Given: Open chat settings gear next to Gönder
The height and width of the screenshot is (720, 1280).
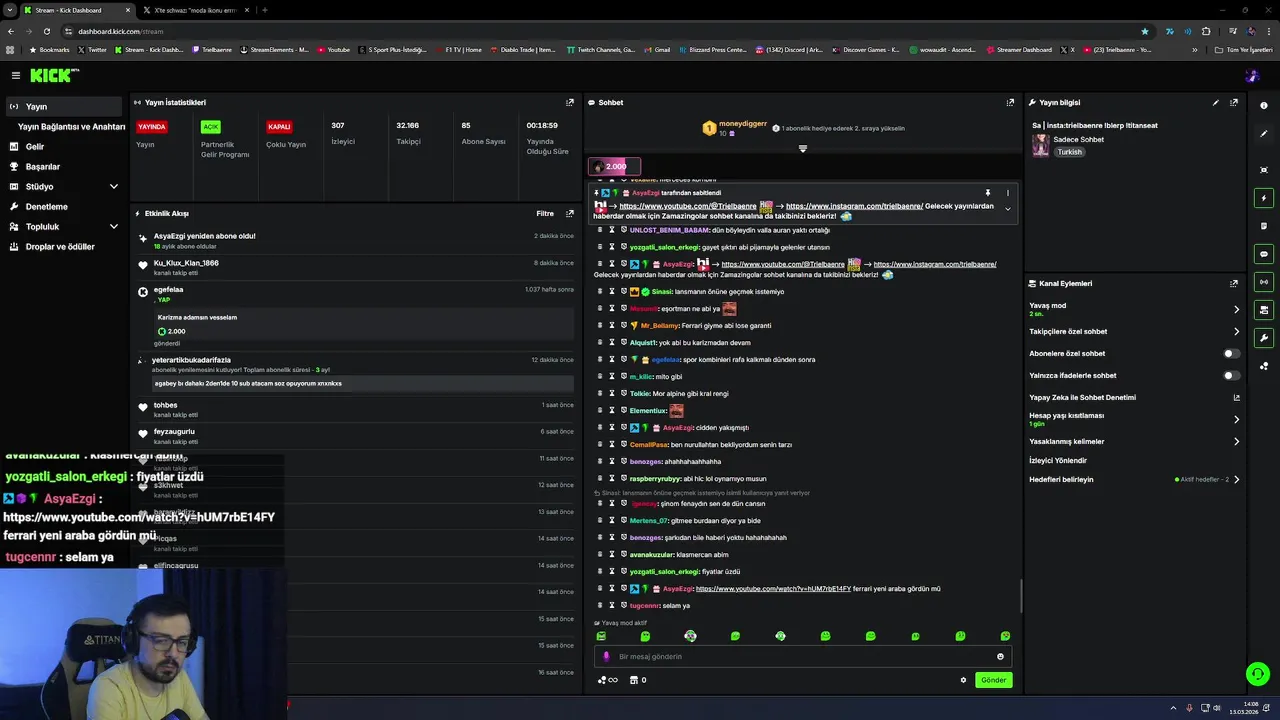Looking at the screenshot, I should pos(963,680).
